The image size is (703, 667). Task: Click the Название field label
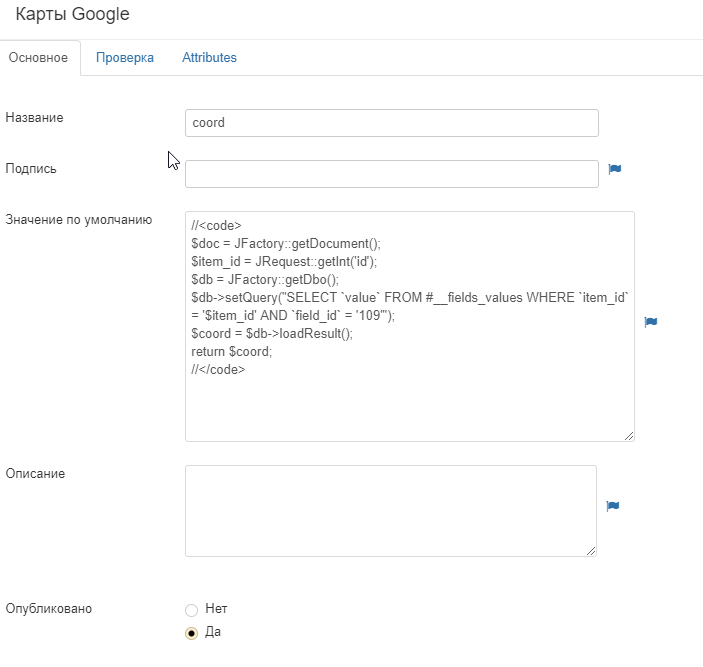(x=35, y=118)
